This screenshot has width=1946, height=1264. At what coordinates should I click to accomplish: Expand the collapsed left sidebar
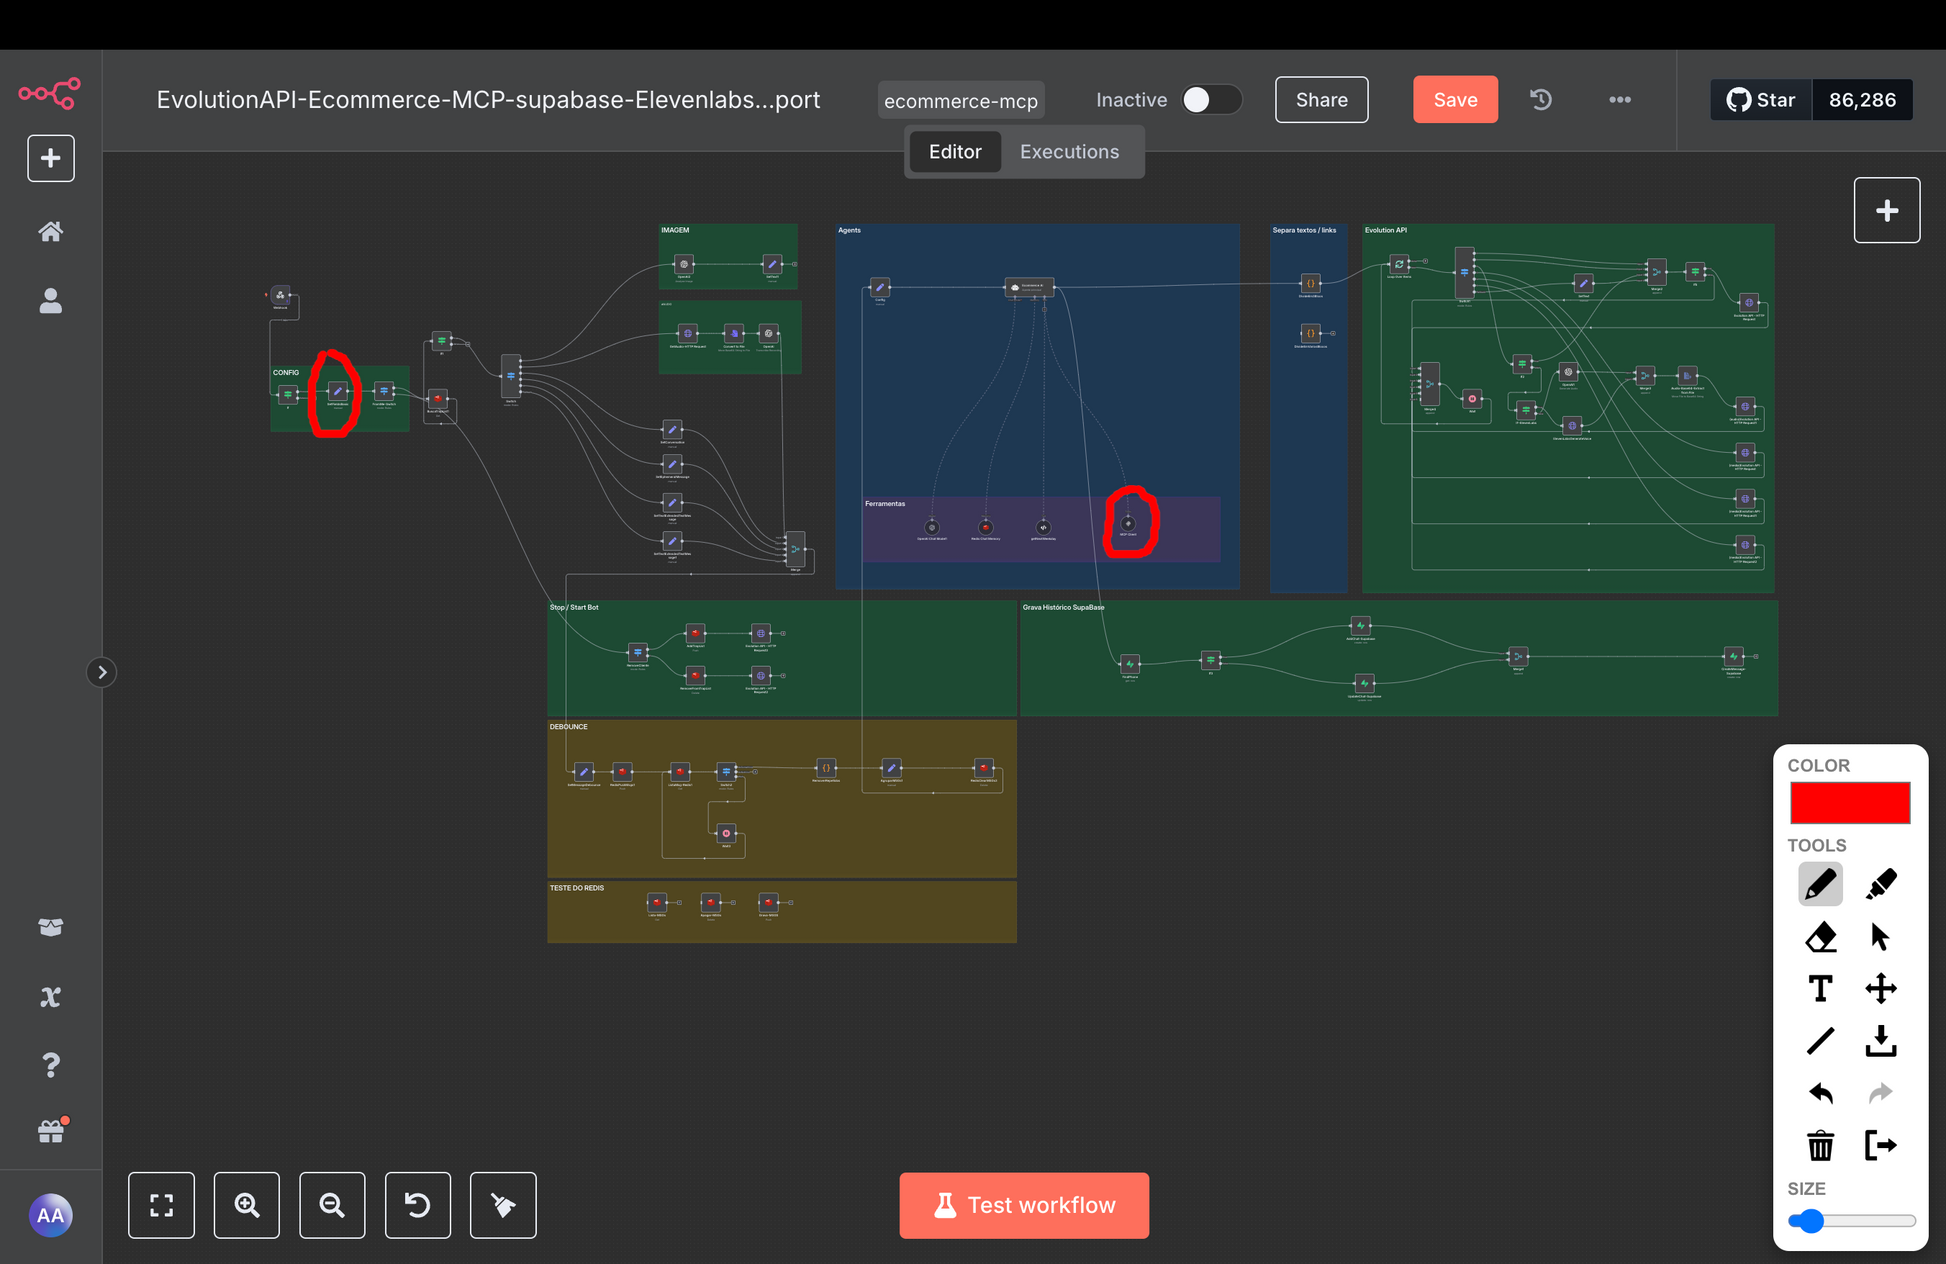pos(101,672)
